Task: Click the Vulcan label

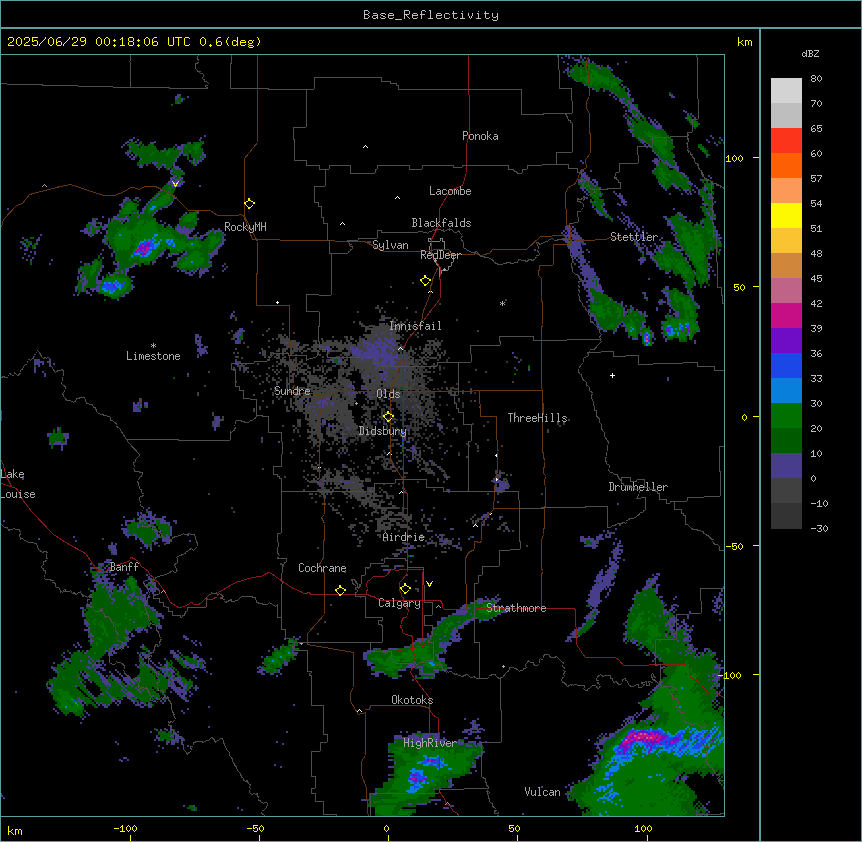Action: pos(542,792)
